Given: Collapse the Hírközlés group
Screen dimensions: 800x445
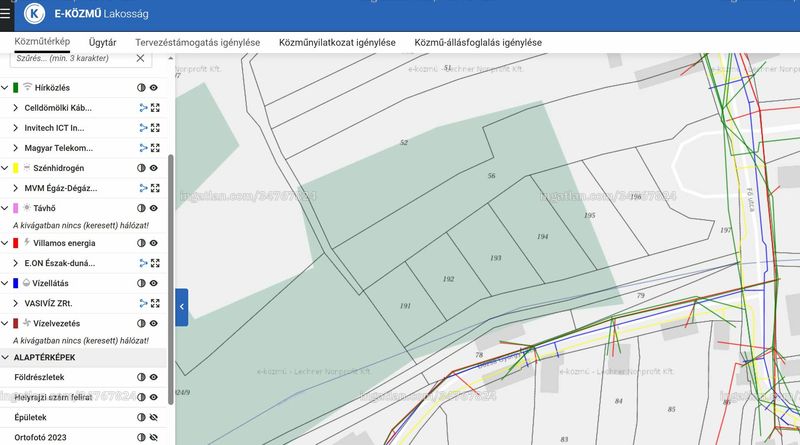Looking at the screenshot, I should point(5,88).
